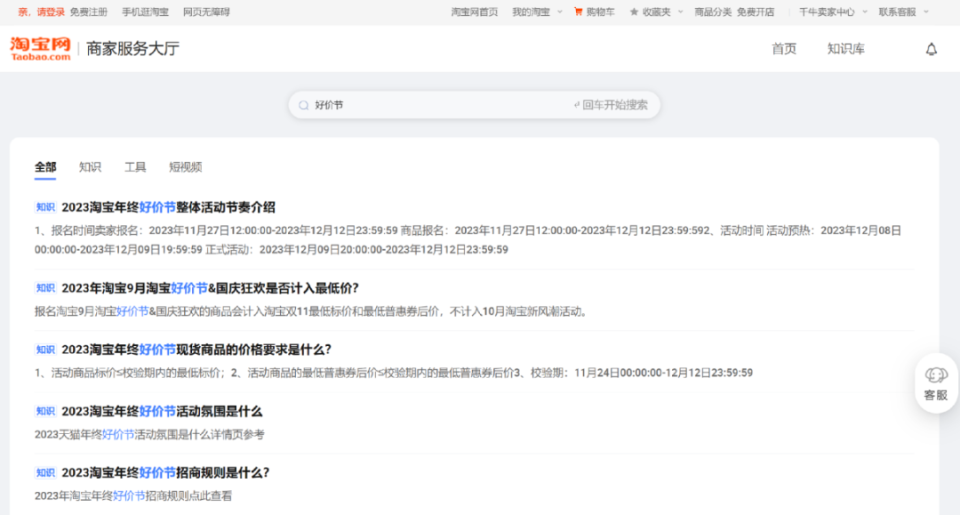Open result 2023淘宝年终好价节整体活动节奏介绍

tap(168, 207)
